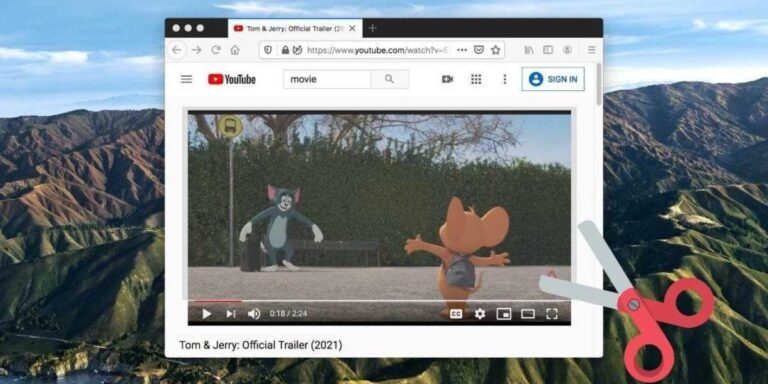
Task: Open page actions three-dots menu in URL bar
Action: 462,50
